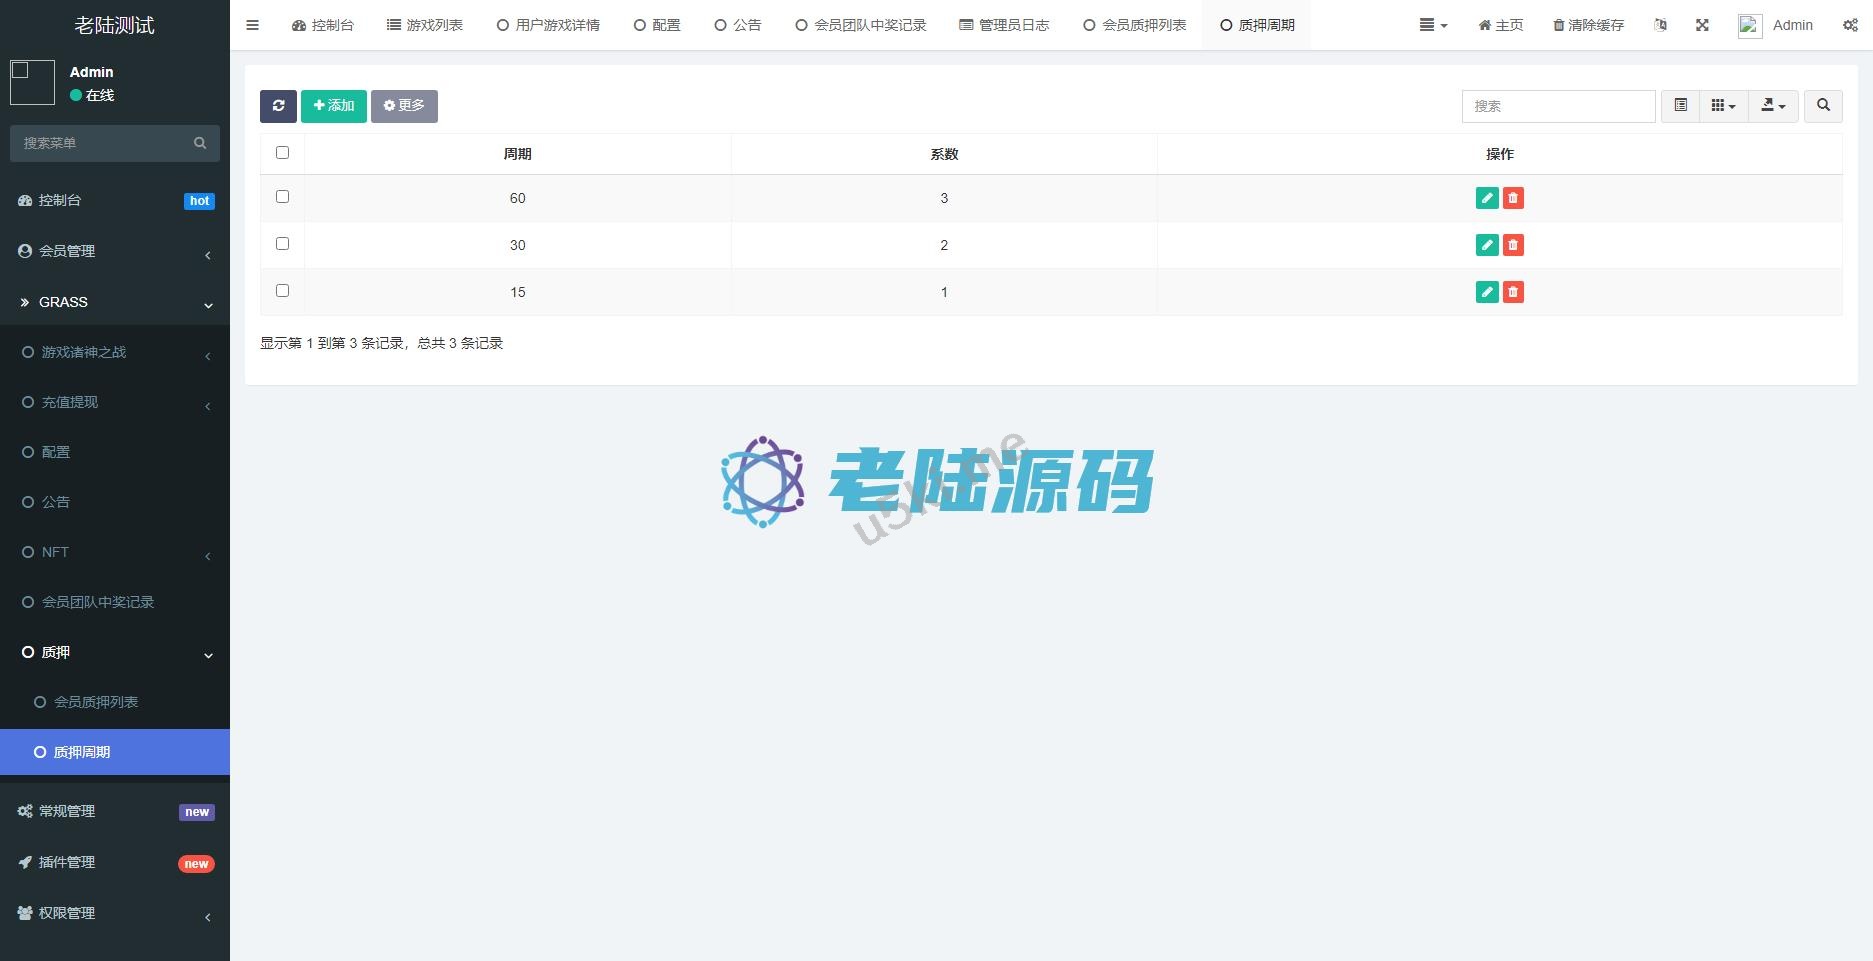
Task: Toggle the sidebar with the hamburger icon
Action: point(252,25)
